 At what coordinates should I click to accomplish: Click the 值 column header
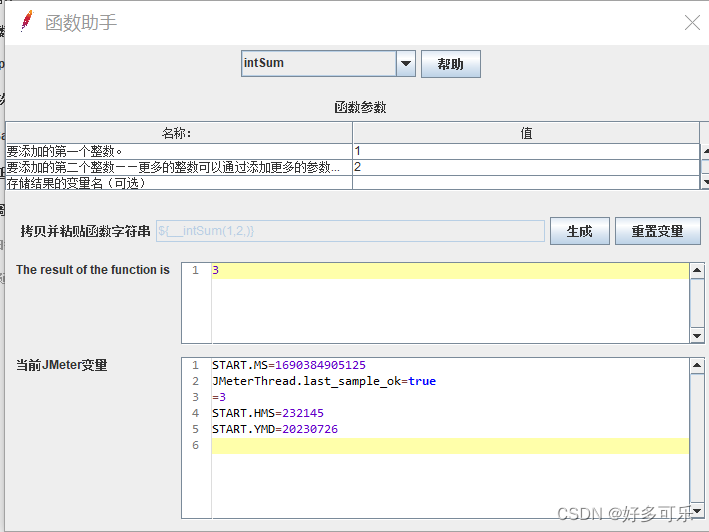pyautogui.click(x=526, y=133)
